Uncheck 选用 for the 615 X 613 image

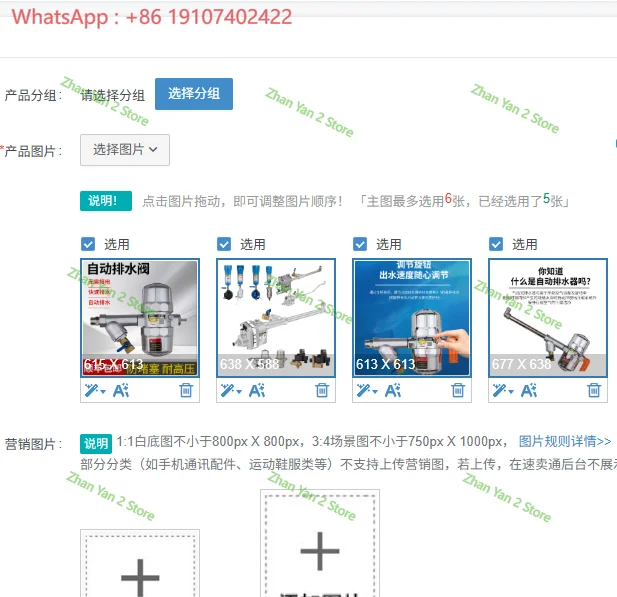tap(88, 244)
